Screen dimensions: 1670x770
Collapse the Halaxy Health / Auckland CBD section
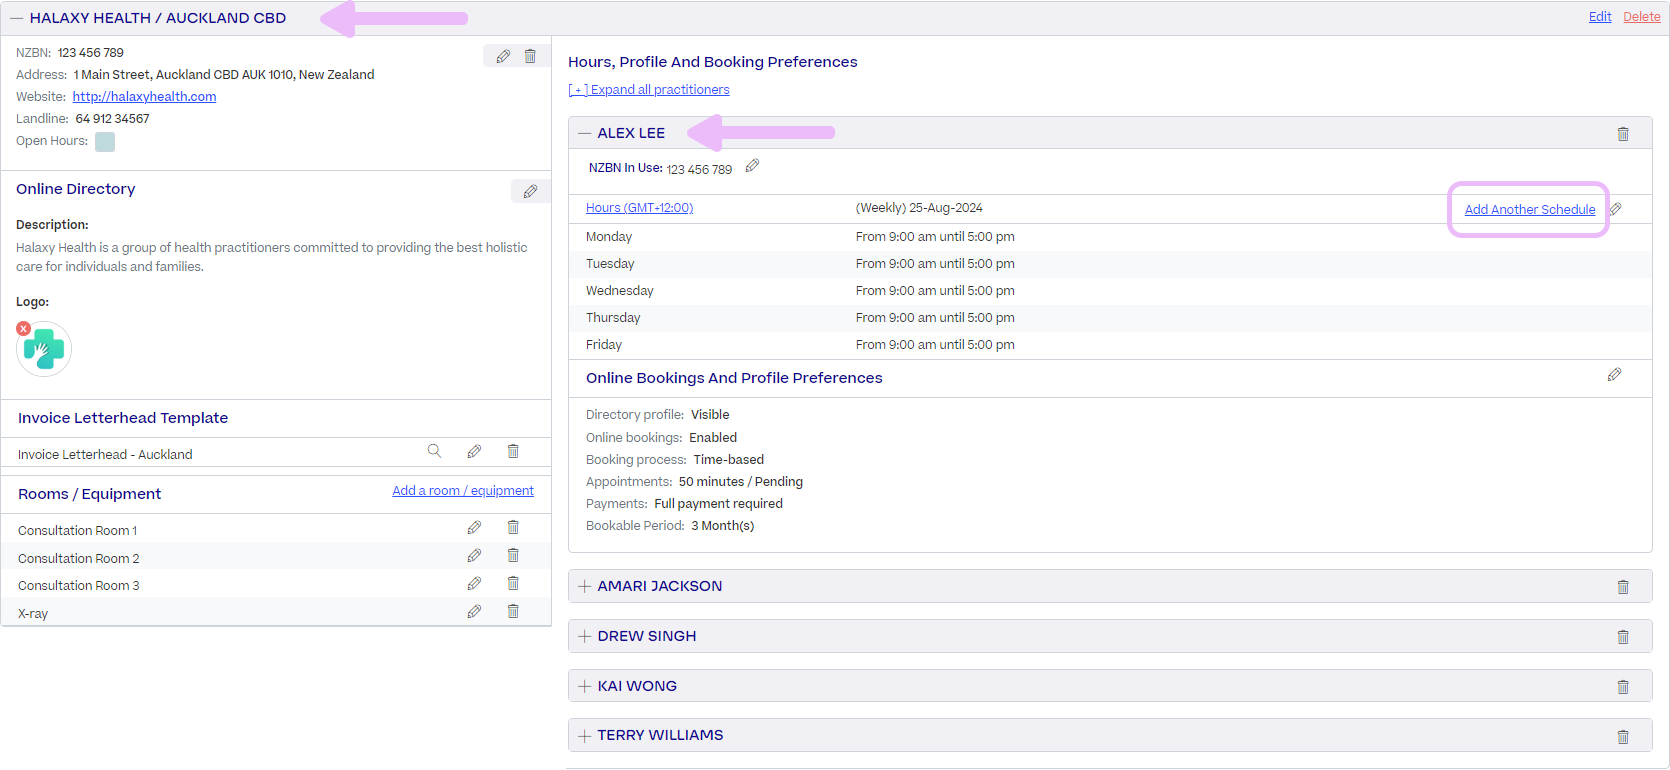17,18
